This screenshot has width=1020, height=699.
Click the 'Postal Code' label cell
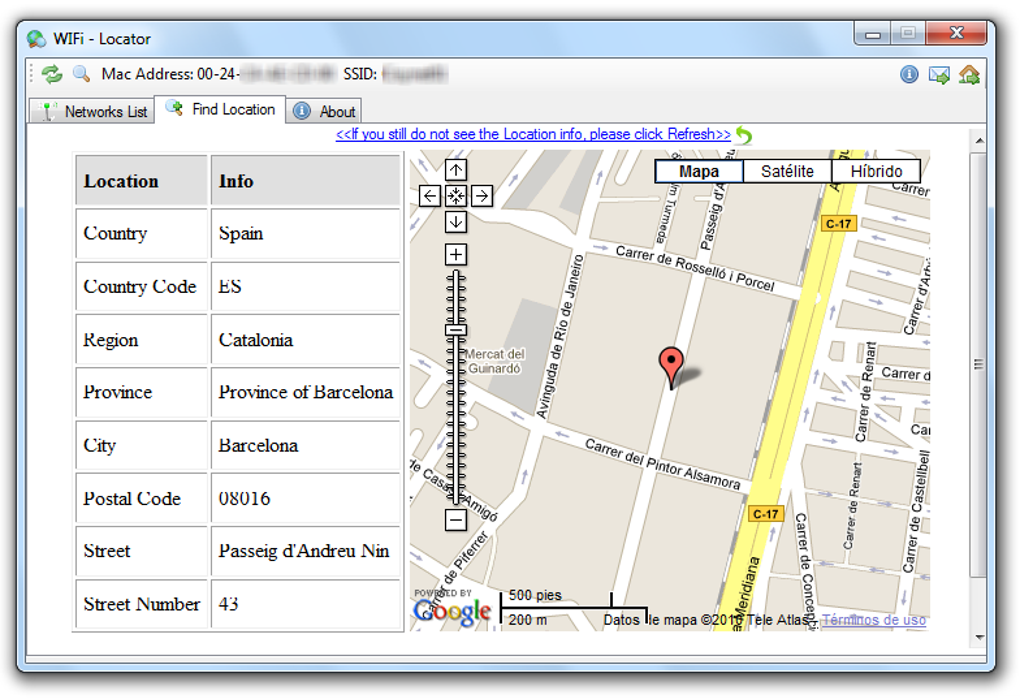pos(141,499)
